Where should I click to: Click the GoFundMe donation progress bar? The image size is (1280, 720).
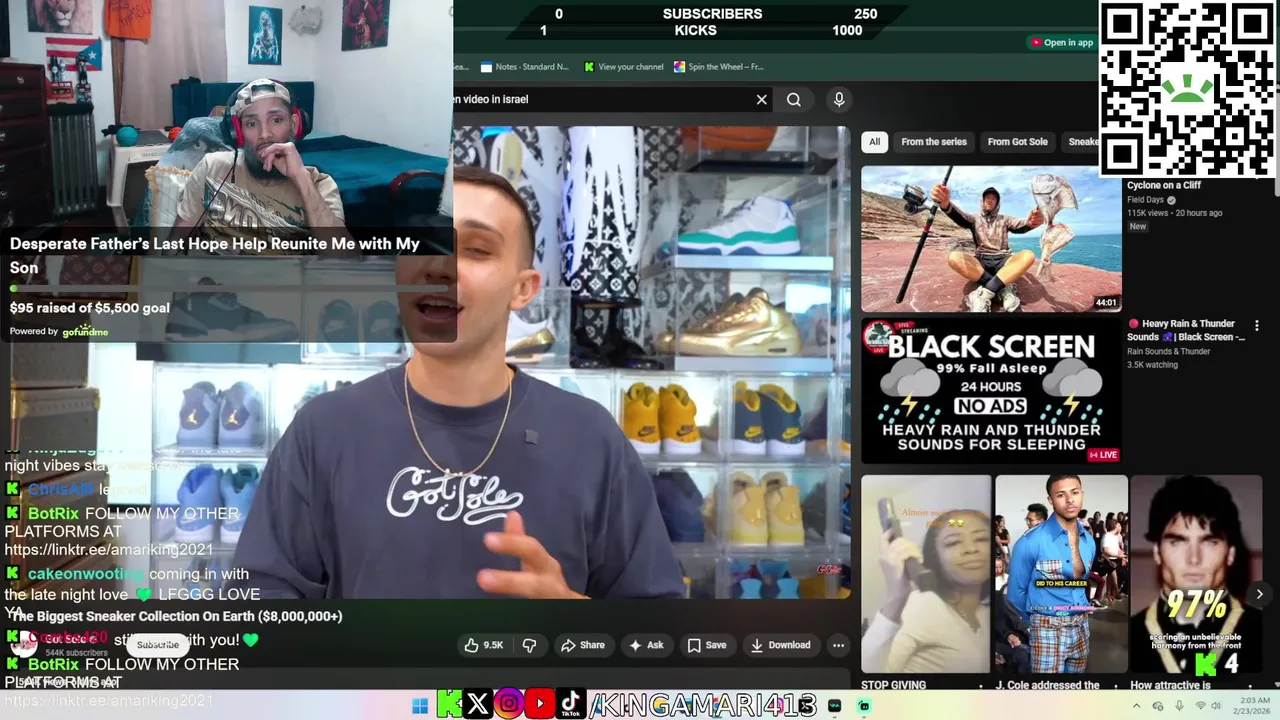(228, 288)
